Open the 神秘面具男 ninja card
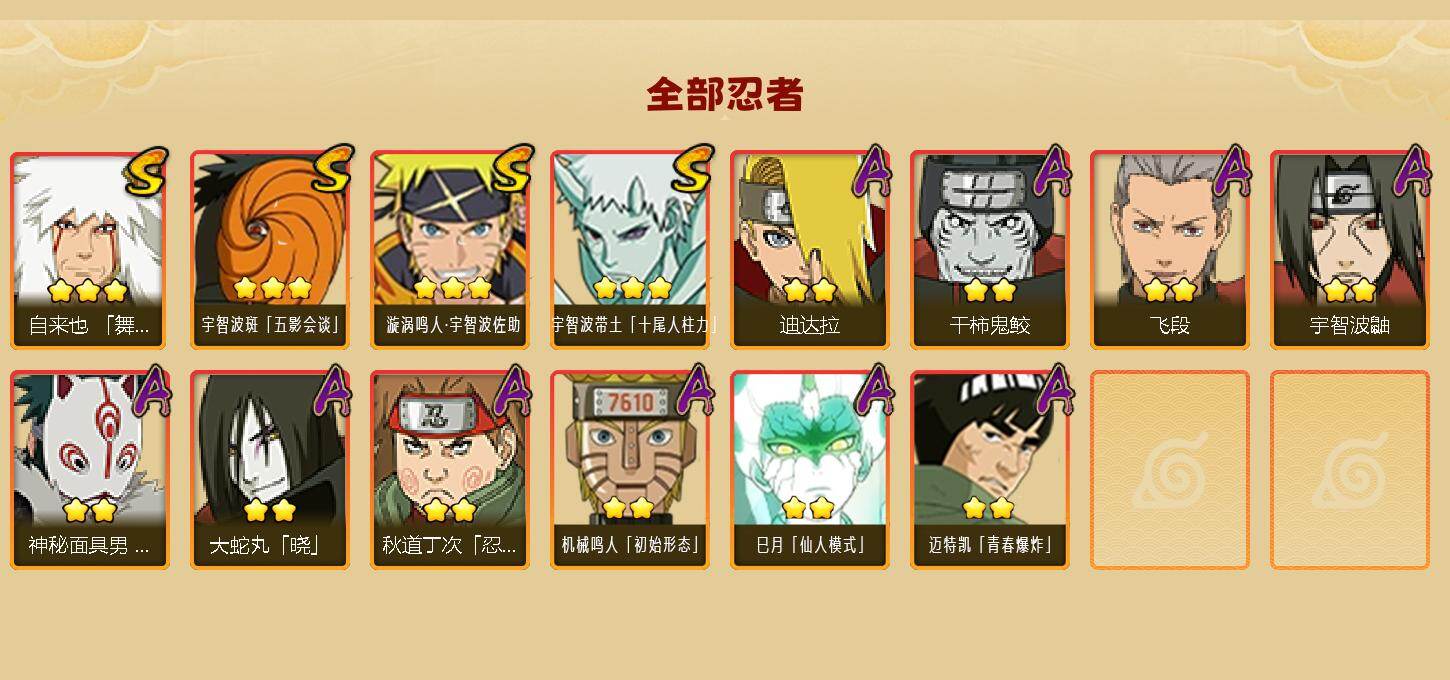This screenshot has width=1450, height=680. tap(90, 470)
